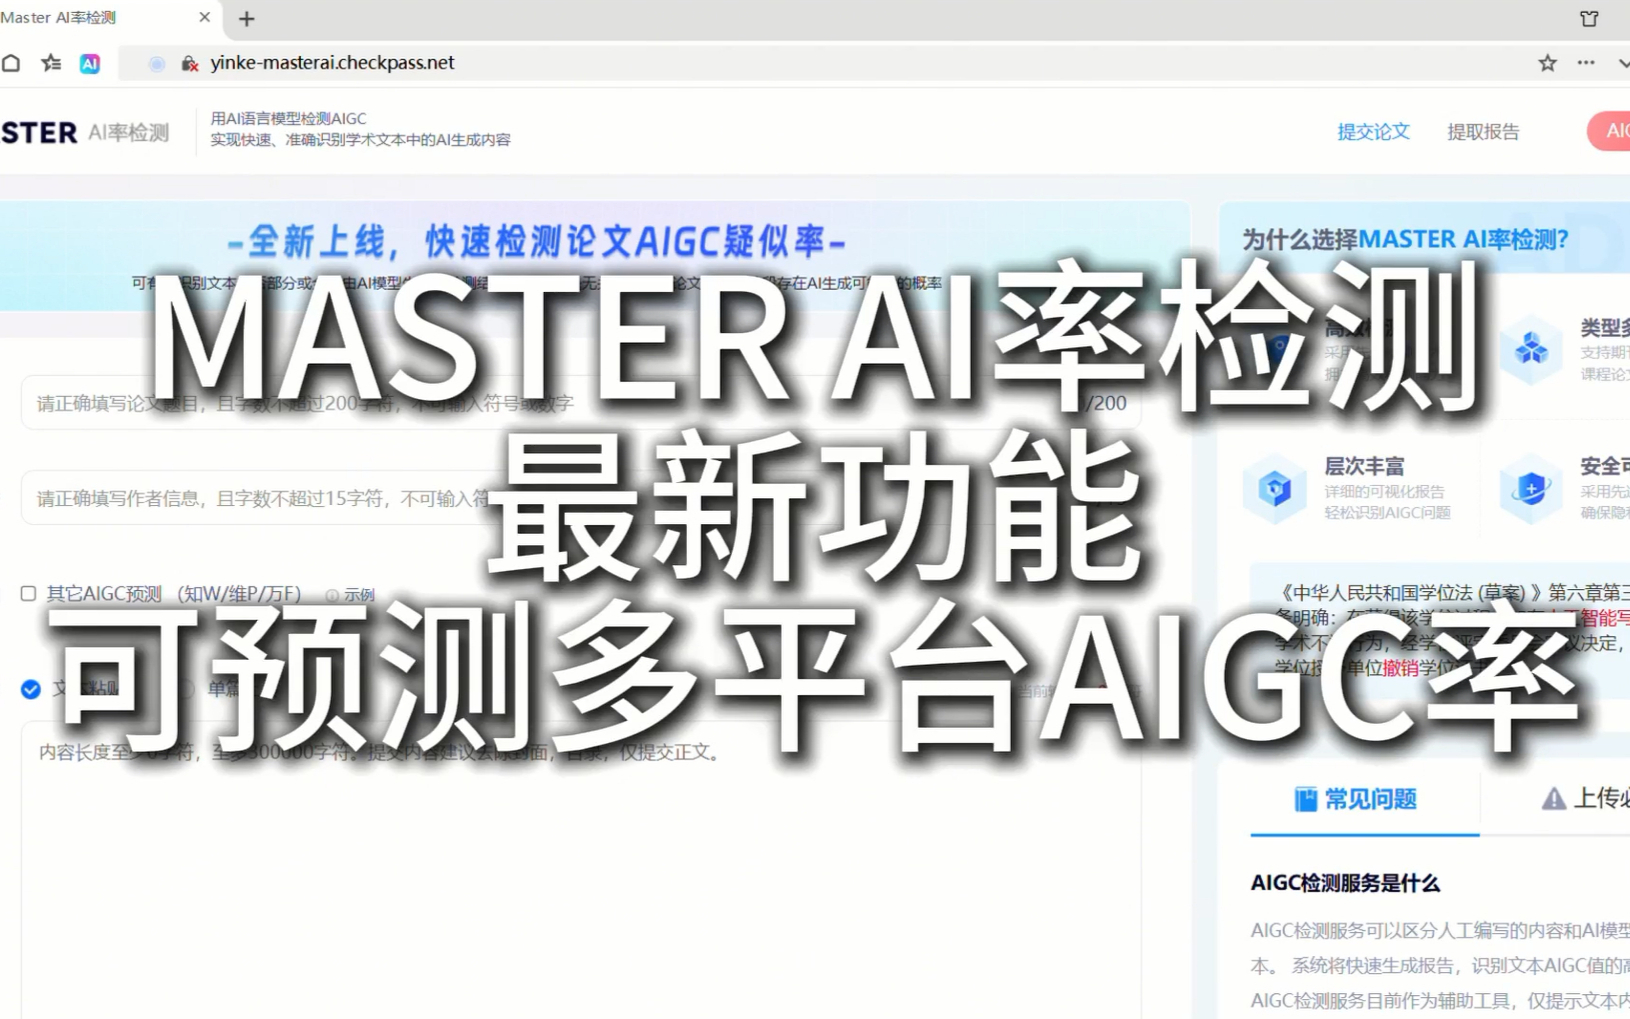This screenshot has height=1019, width=1630.
Task: Click the 层次丰富 hexagon feature icon
Action: point(1275,489)
